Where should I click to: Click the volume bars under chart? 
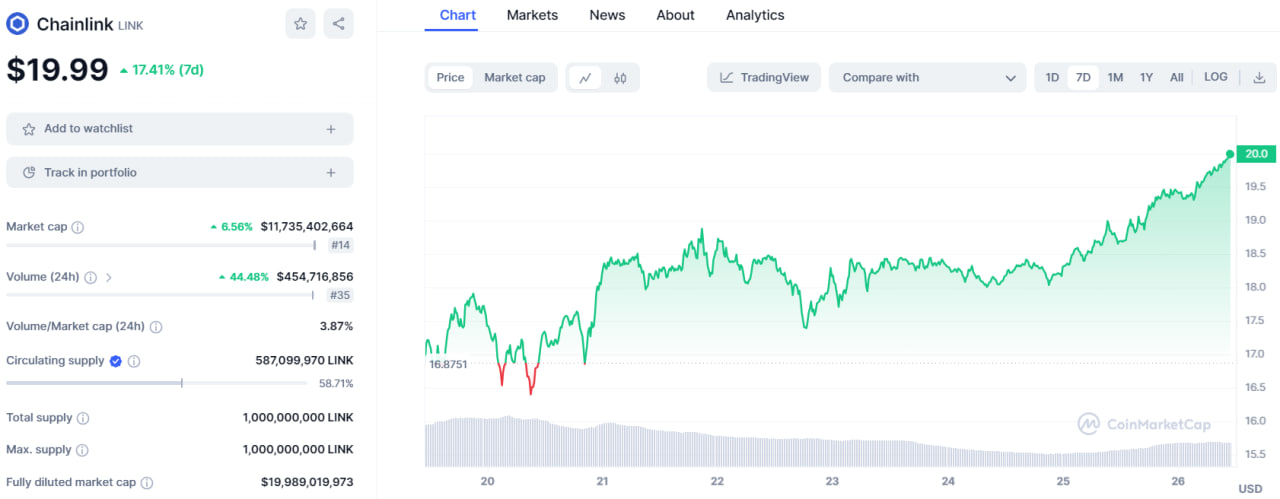(x=829, y=442)
